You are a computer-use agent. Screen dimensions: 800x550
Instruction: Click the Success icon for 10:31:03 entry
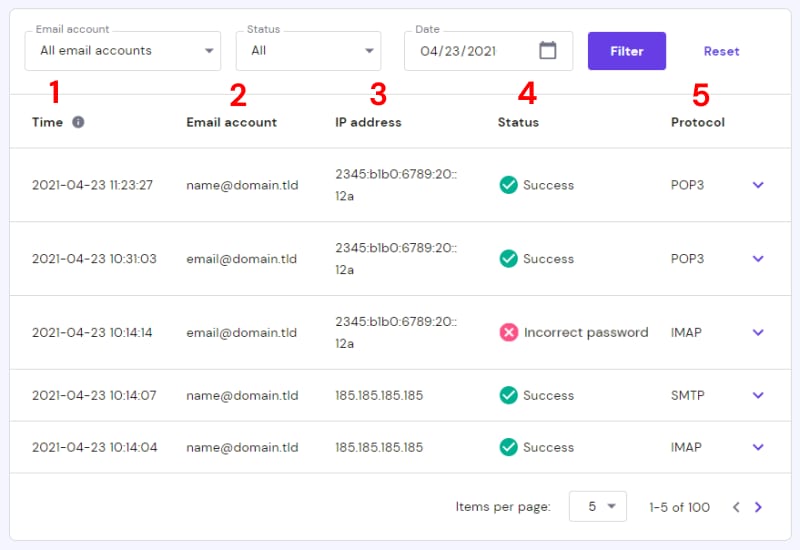tap(508, 258)
